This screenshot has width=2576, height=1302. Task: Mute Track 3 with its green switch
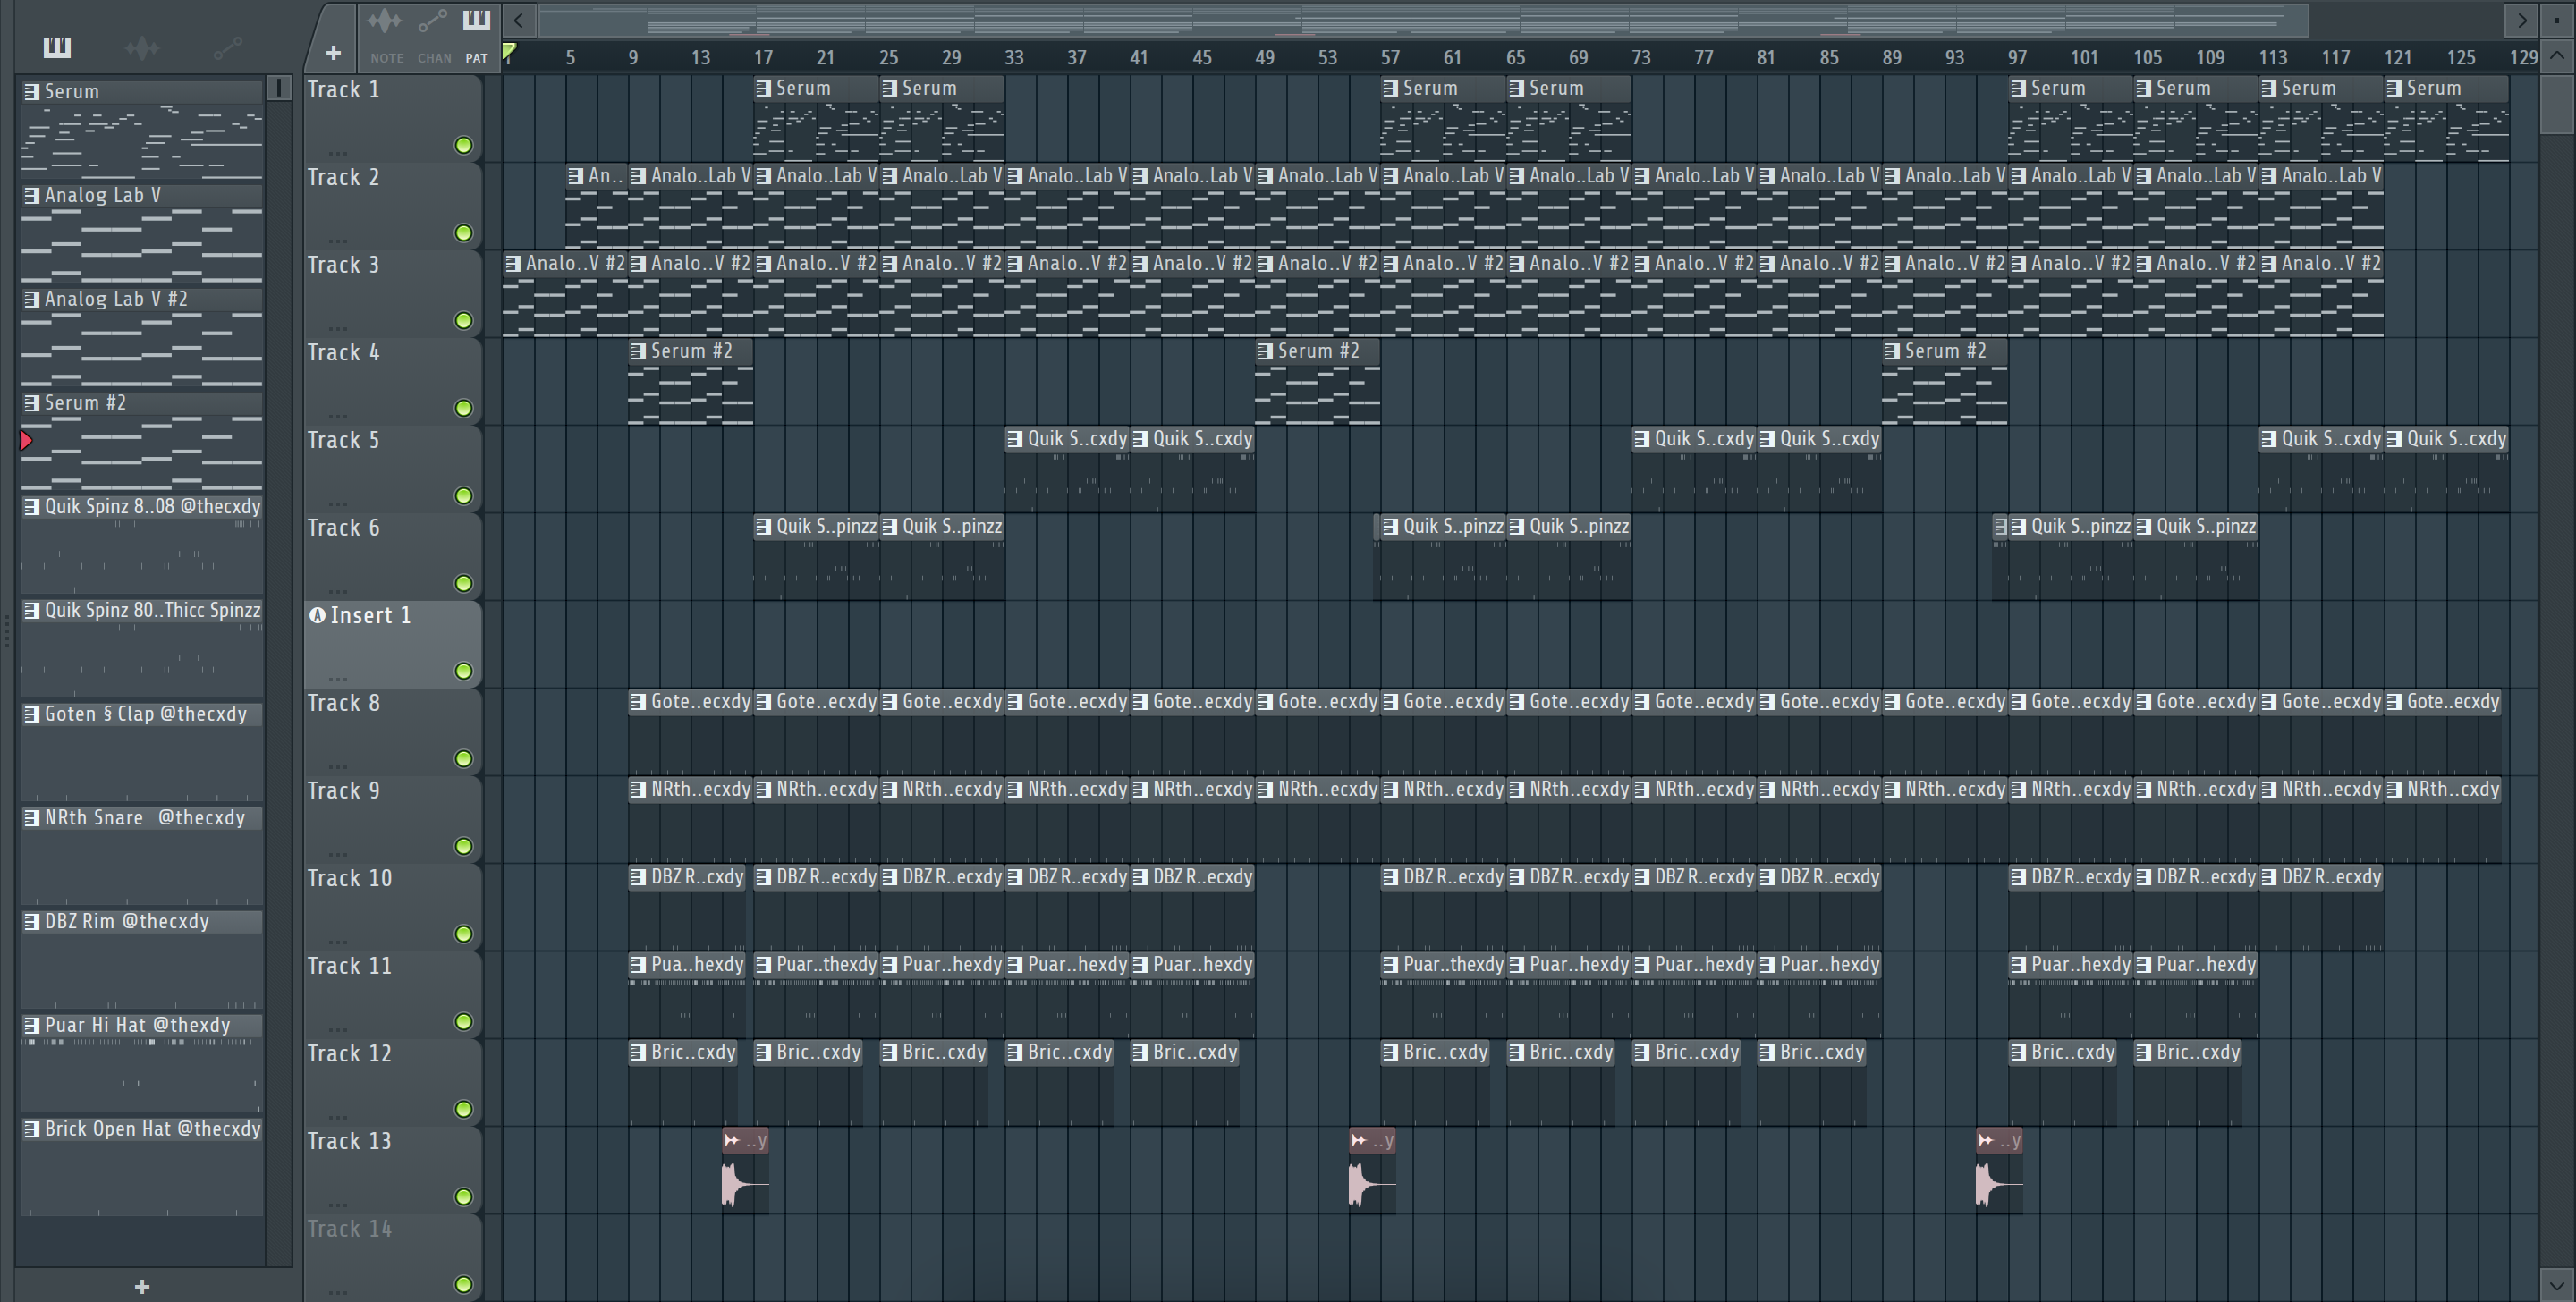coord(463,320)
